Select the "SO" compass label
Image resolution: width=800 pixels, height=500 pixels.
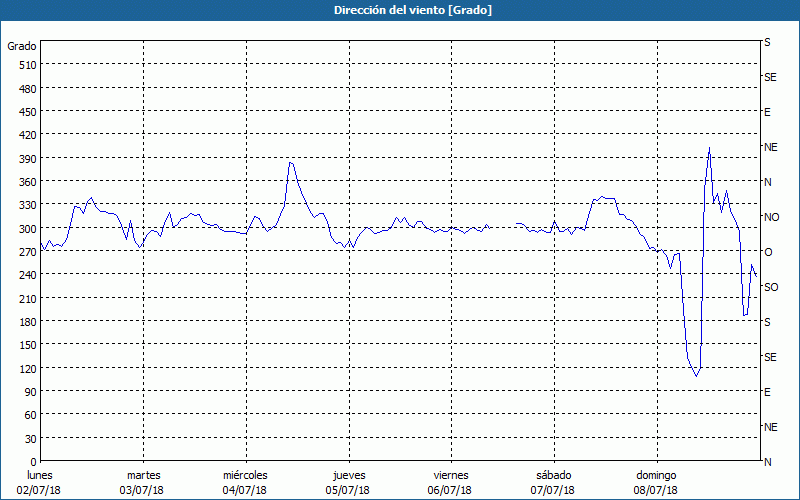[x=771, y=287]
